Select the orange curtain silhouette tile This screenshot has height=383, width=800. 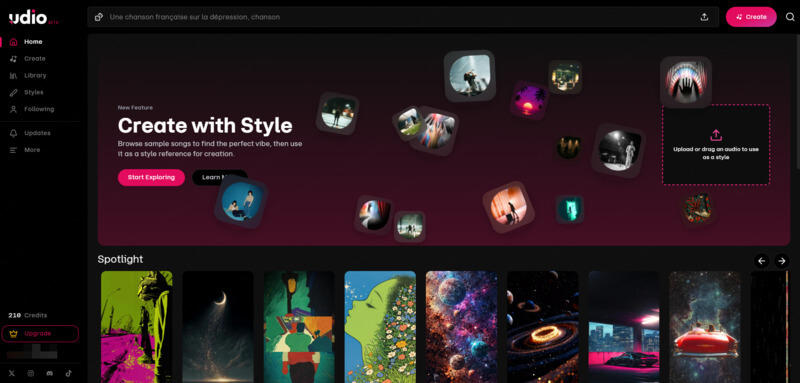[x=509, y=207]
